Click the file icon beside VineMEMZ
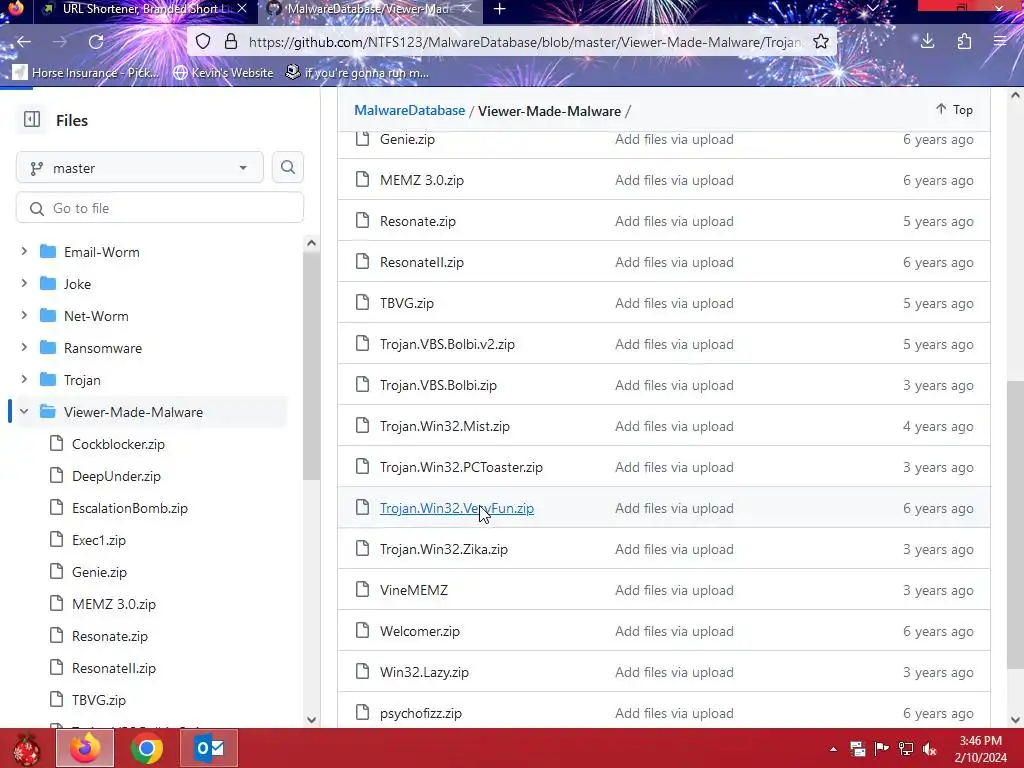This screenshot has width=1024, height=768. (362, 590)
